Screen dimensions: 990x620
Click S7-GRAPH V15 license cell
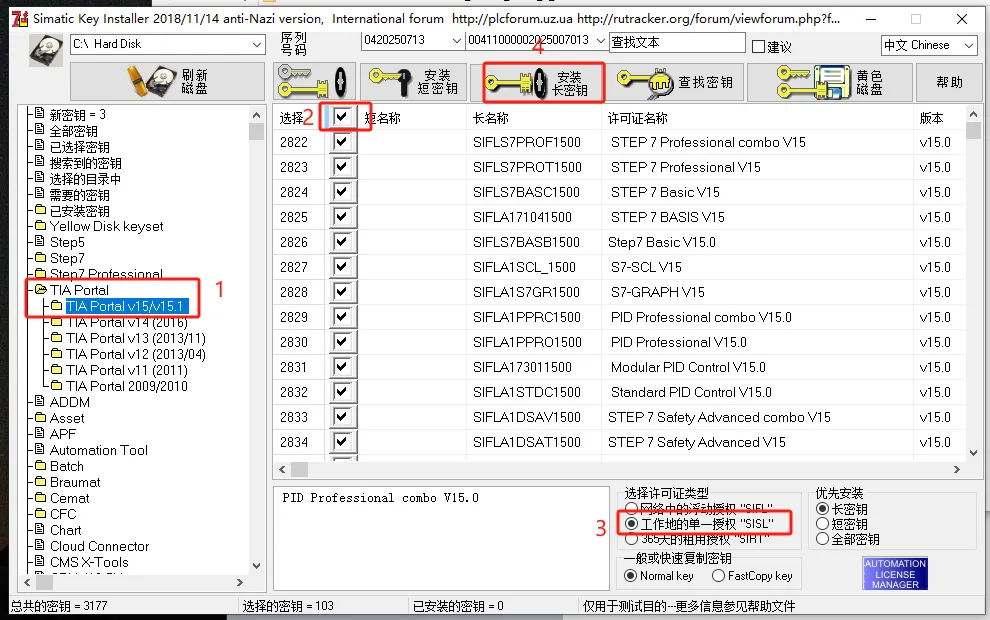(657, 292)
